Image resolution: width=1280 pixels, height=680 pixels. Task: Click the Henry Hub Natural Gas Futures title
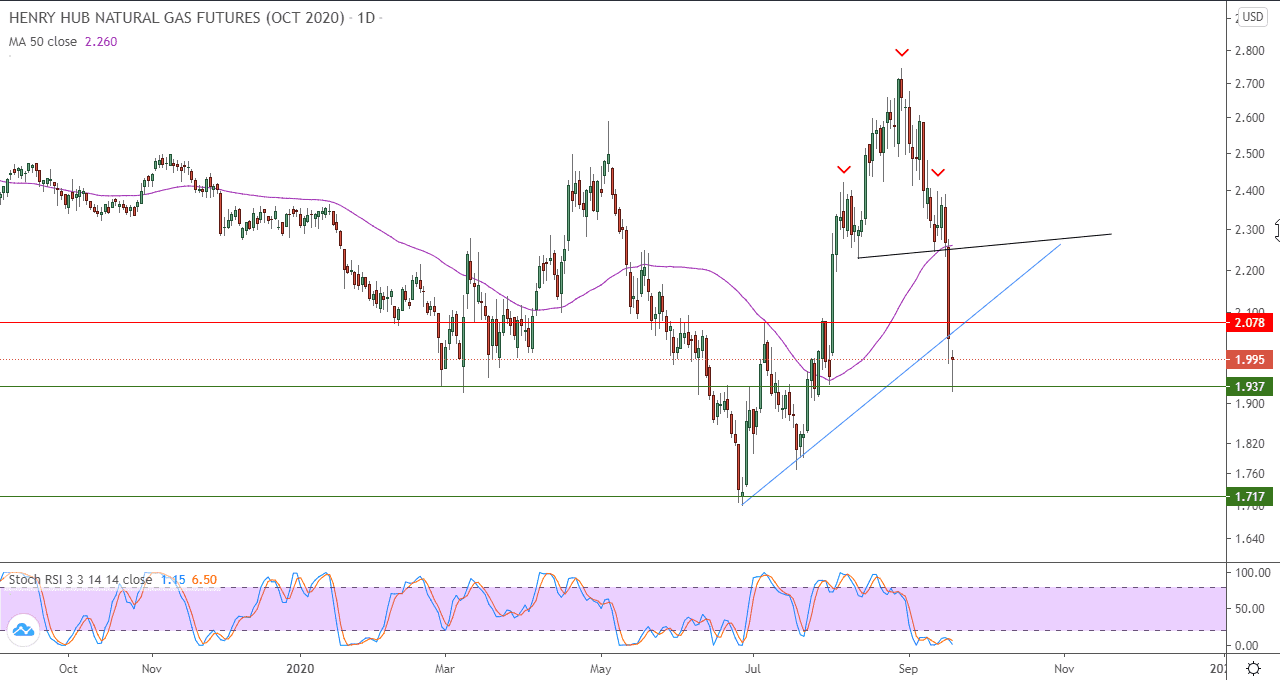tap(177, 18)
